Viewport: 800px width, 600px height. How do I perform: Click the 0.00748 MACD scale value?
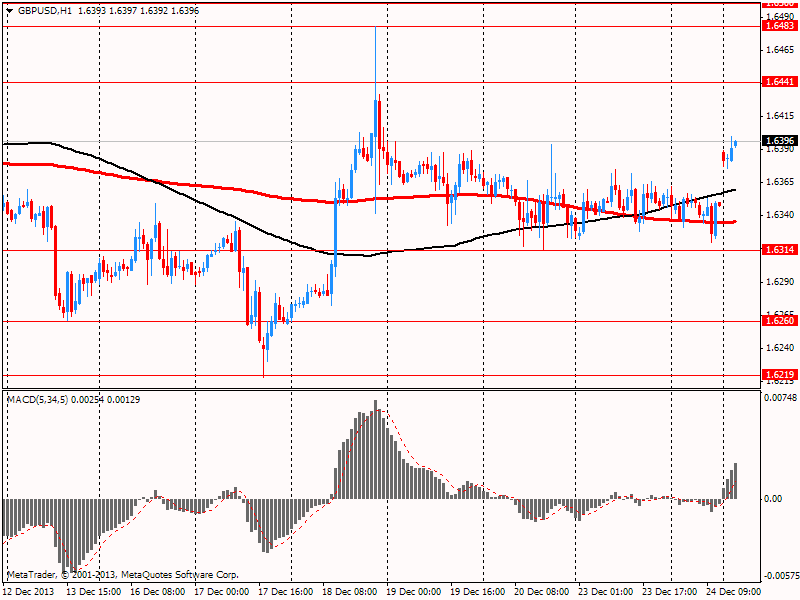tap(780, 397)
